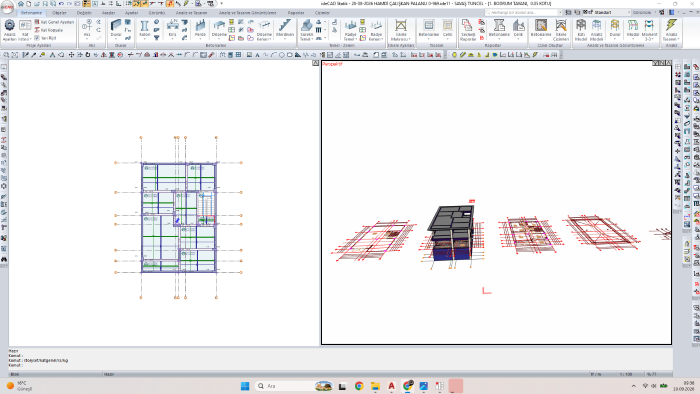Open Döşeme Kenarı dropdown
Image resolution: width=700 pixels, height=394 pixels.
click(264, 30)
